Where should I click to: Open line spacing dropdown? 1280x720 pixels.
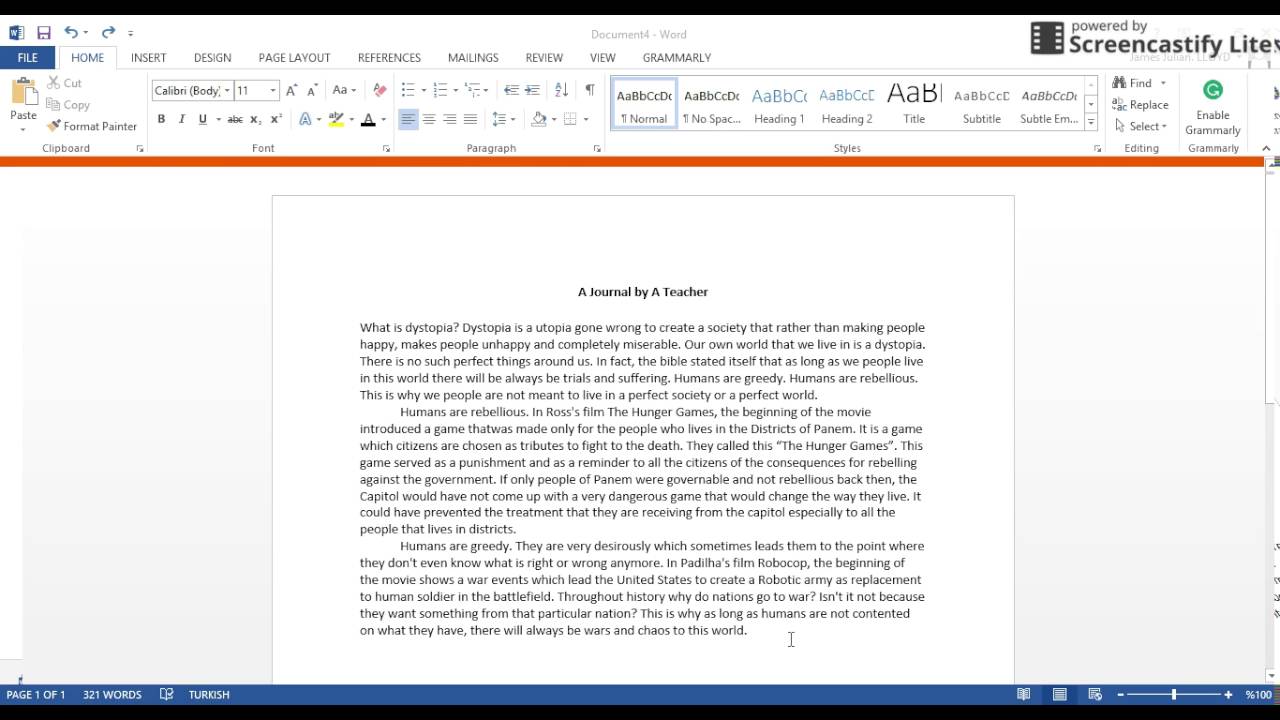(x=504, y=119)
